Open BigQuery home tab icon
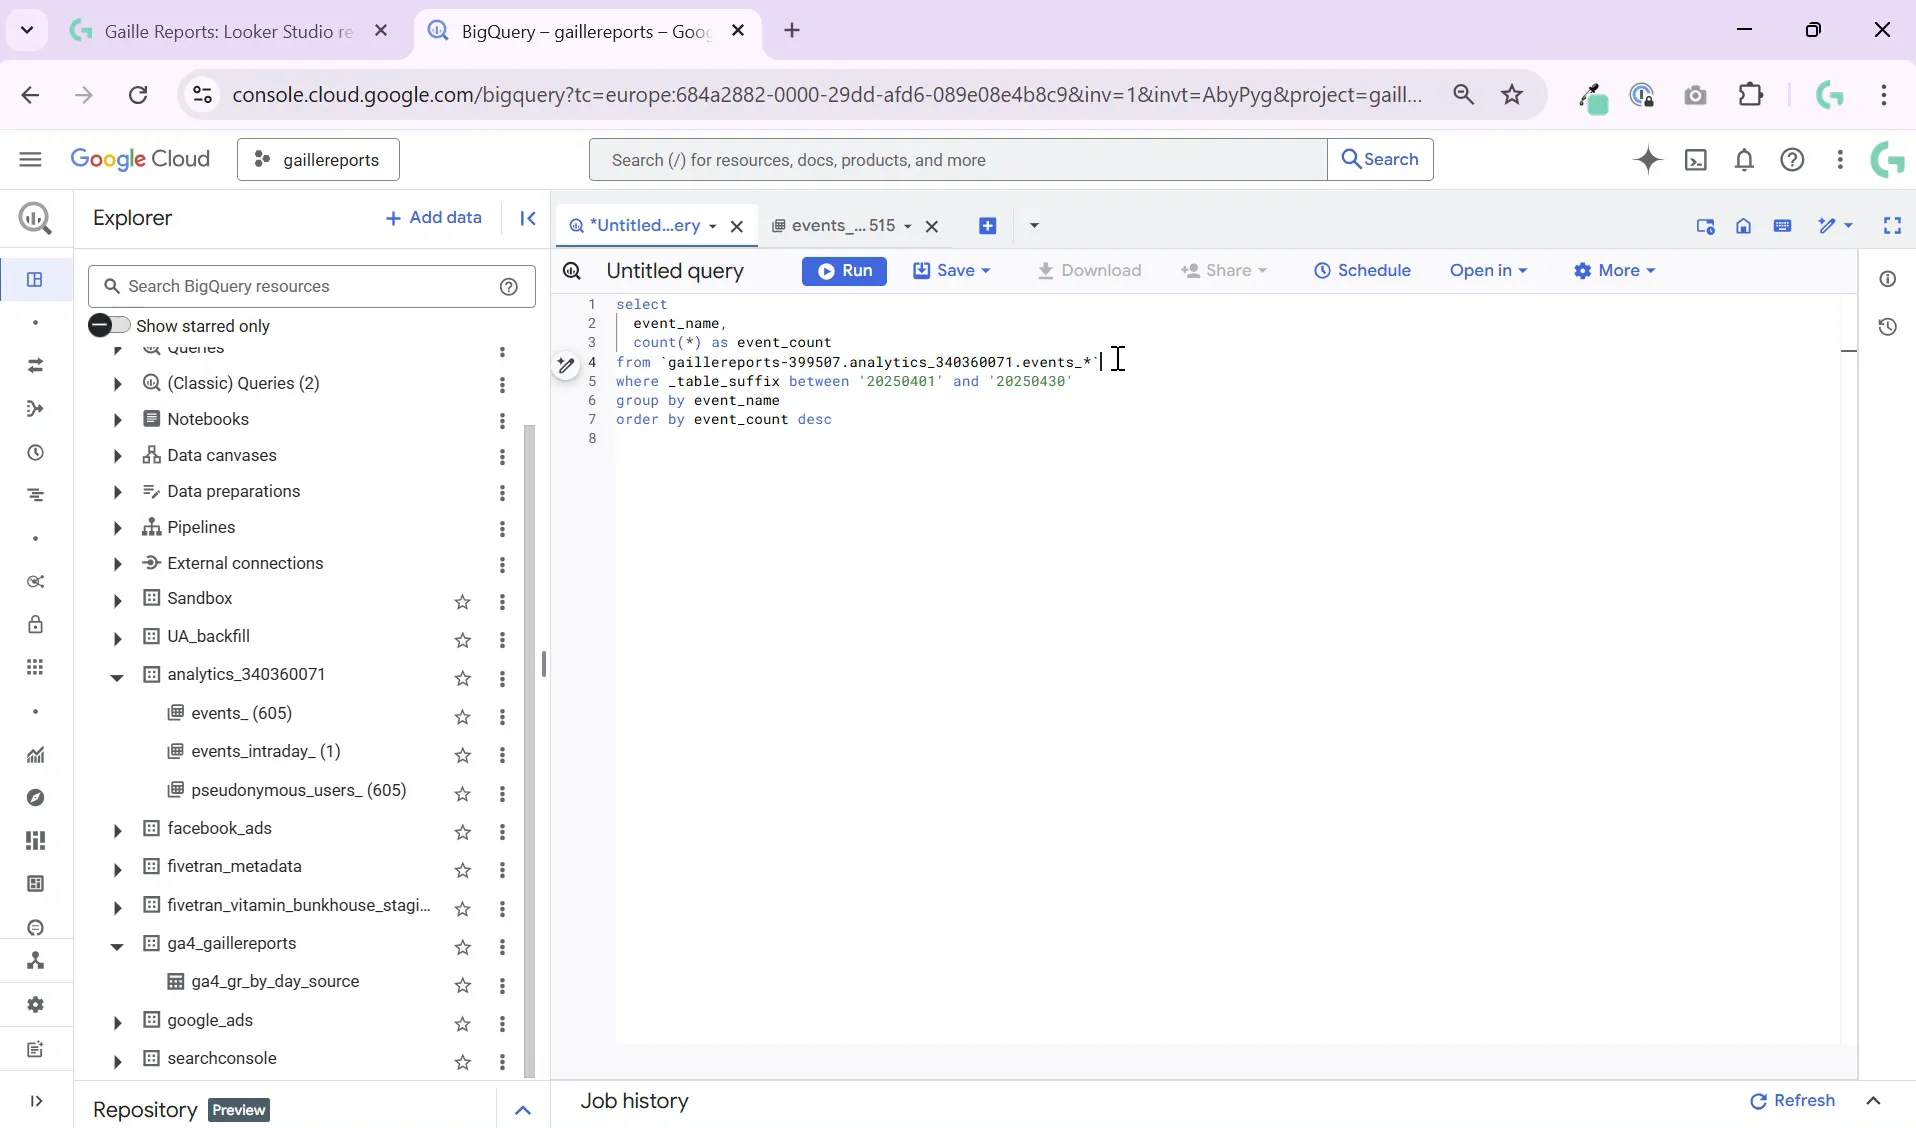 pos(1743,226)
